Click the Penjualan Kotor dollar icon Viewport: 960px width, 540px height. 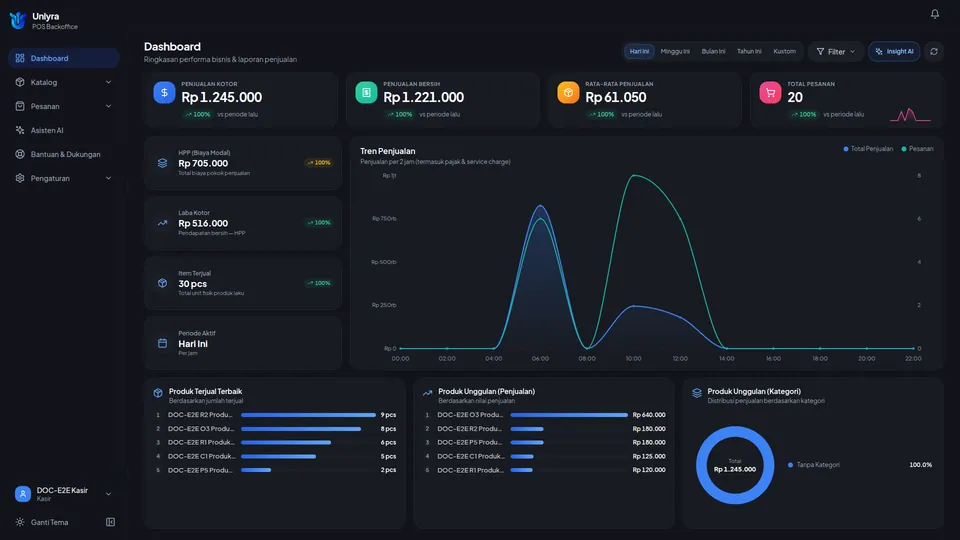[164, 92]
